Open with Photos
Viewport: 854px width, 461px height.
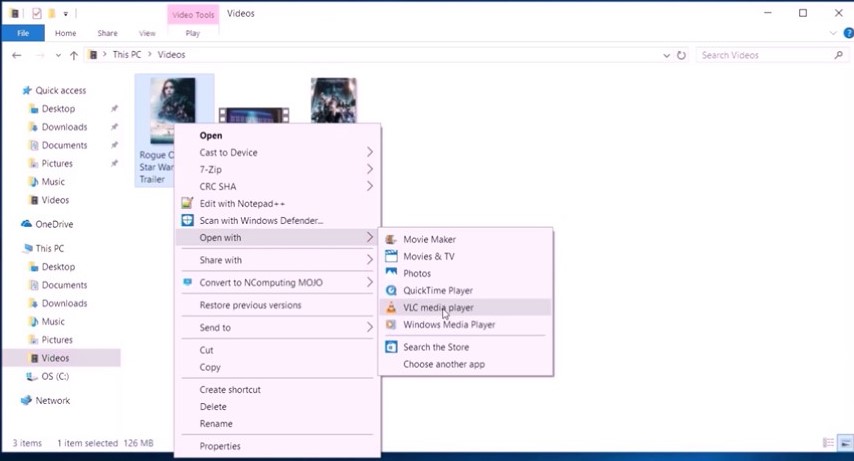pos(465,273)
